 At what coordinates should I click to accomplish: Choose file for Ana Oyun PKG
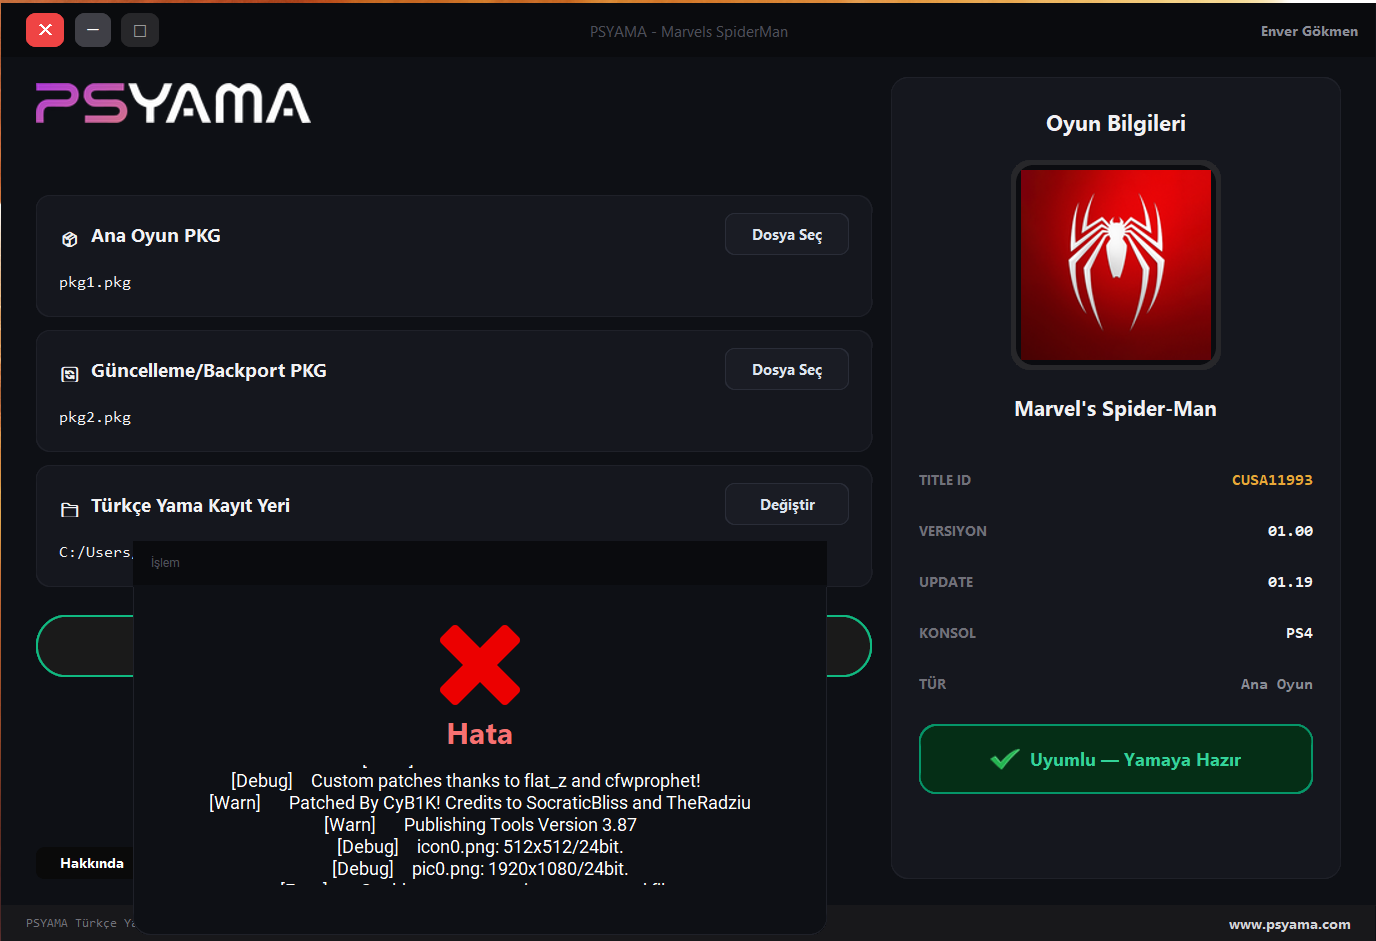pyautogui.click(x=787, y=234)
